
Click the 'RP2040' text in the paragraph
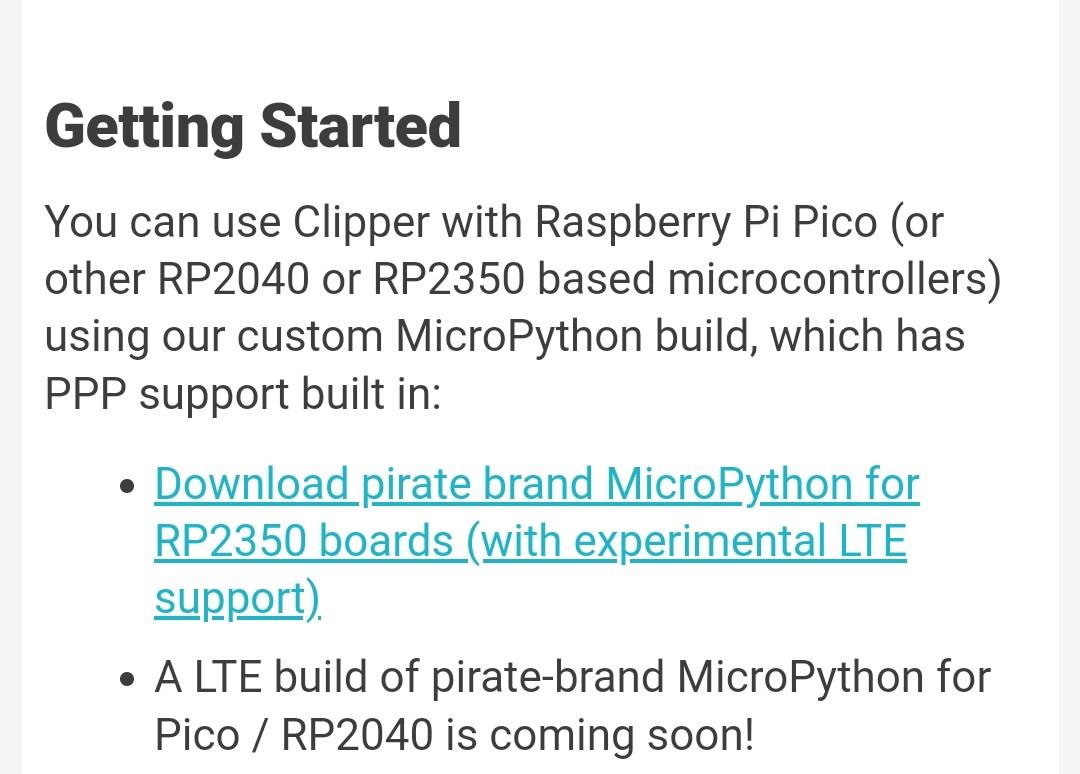point(233,280)
